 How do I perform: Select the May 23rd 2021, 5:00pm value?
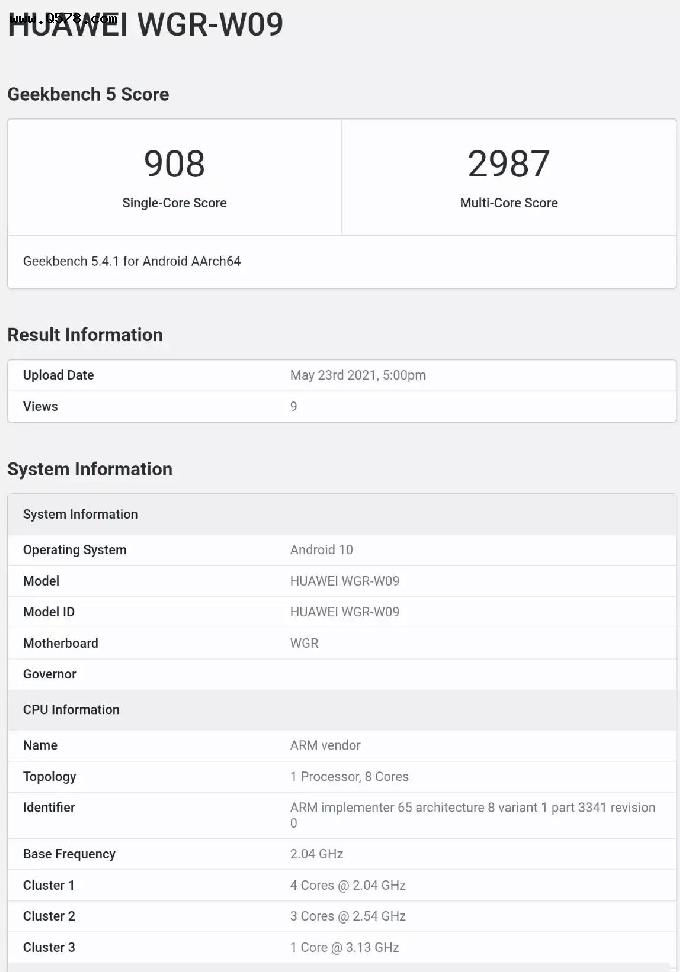[358, 375]
